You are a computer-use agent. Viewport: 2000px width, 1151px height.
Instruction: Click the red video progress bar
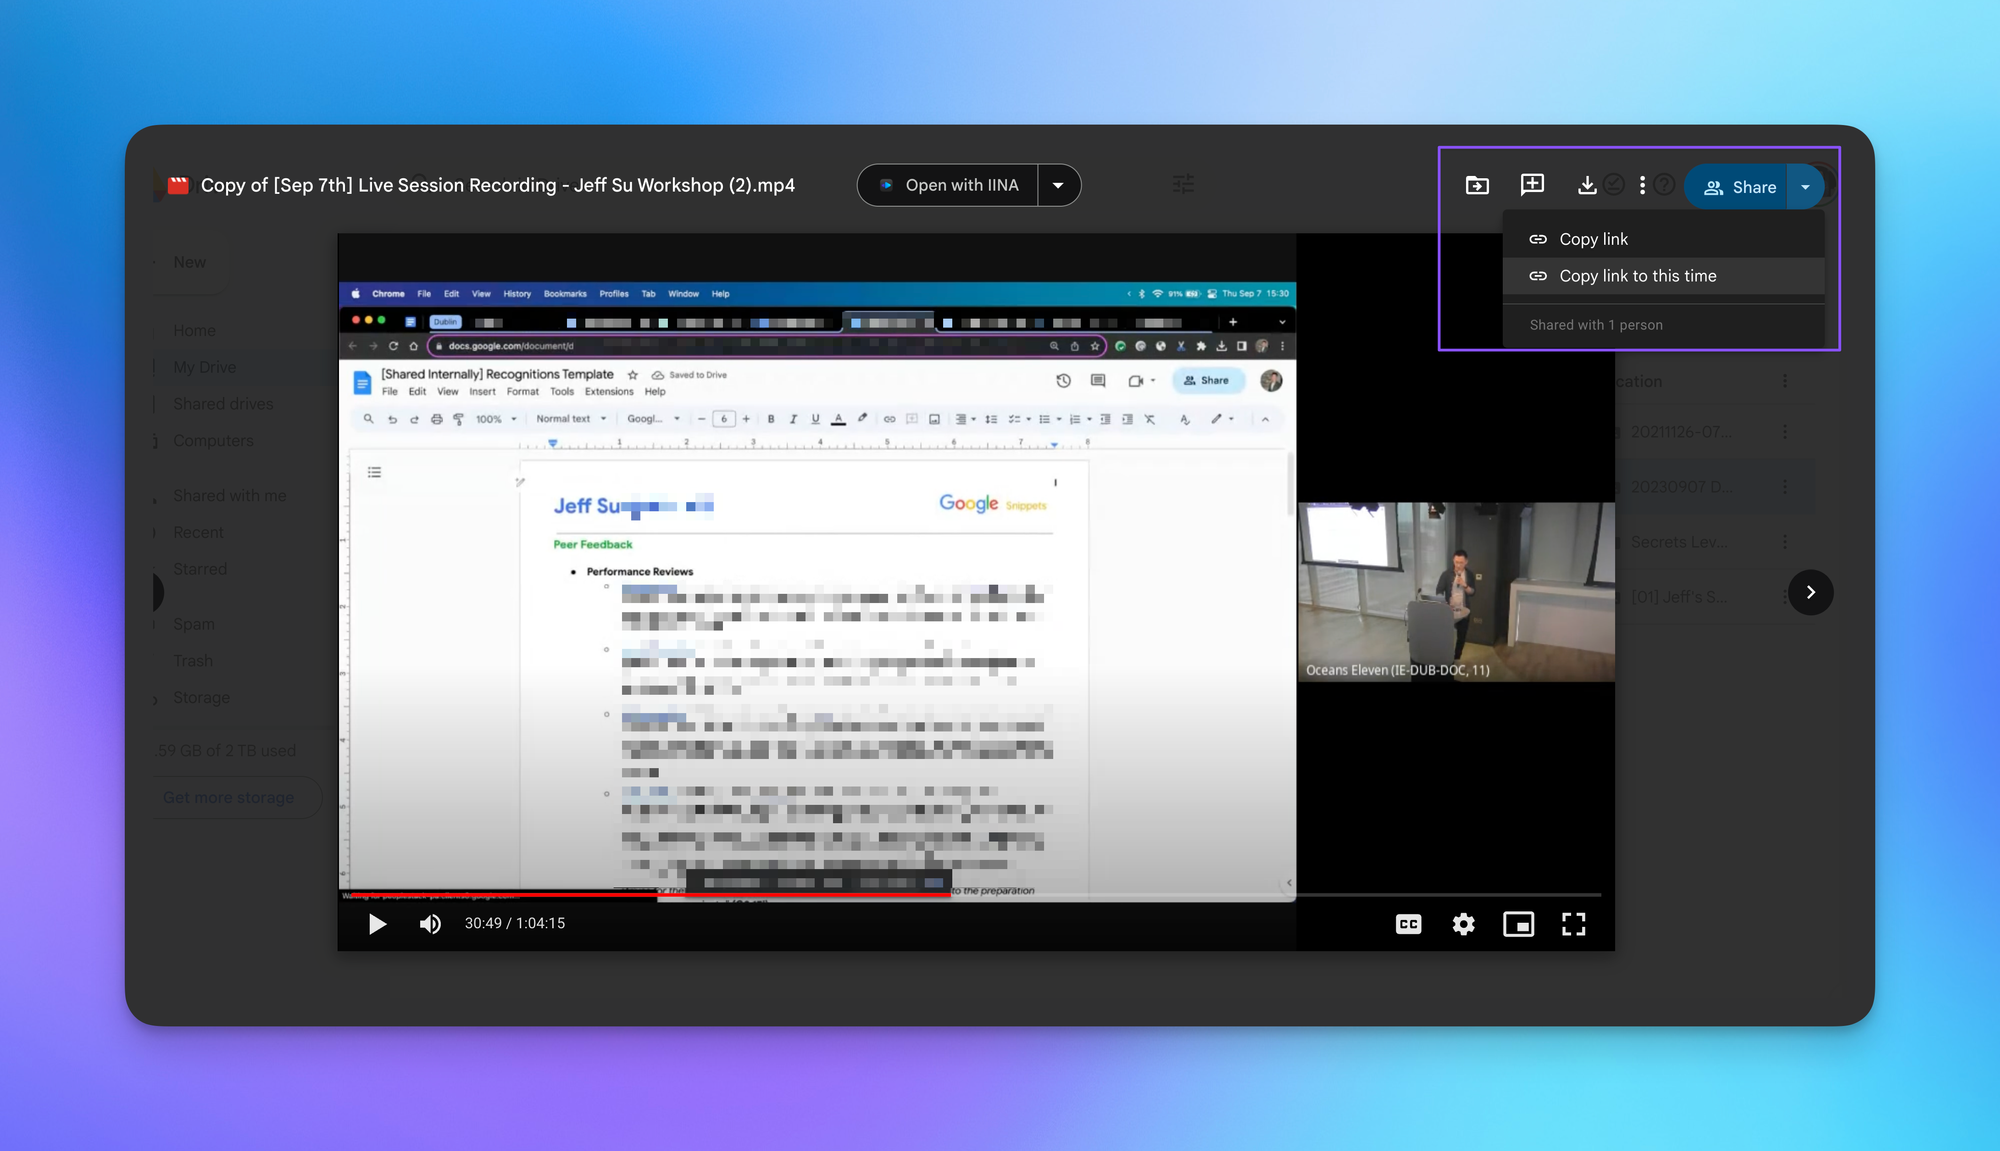tap(645, 894)
